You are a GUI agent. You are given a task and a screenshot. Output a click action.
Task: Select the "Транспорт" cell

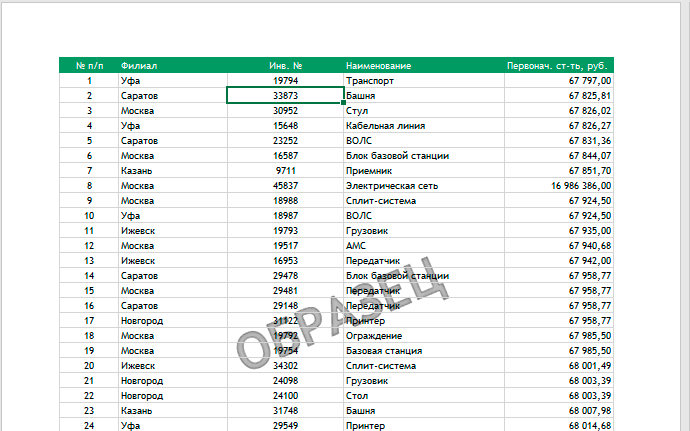[424, 81]
